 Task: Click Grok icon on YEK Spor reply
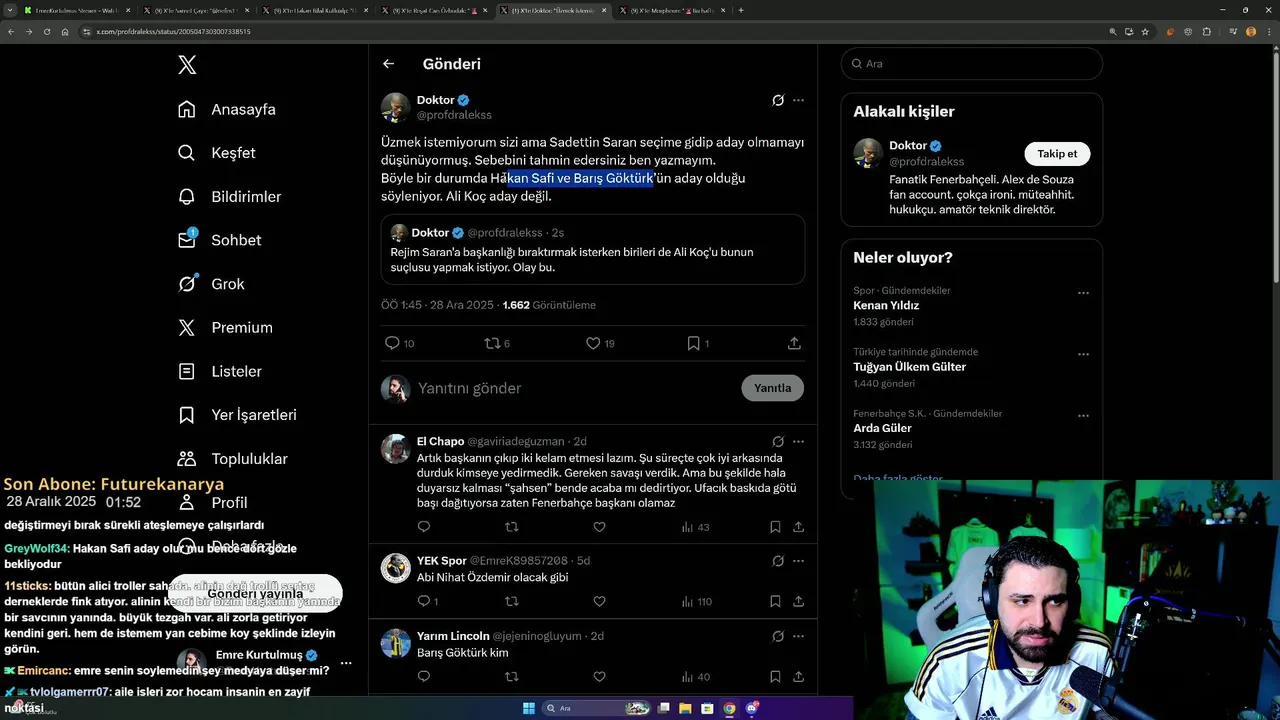778,561
